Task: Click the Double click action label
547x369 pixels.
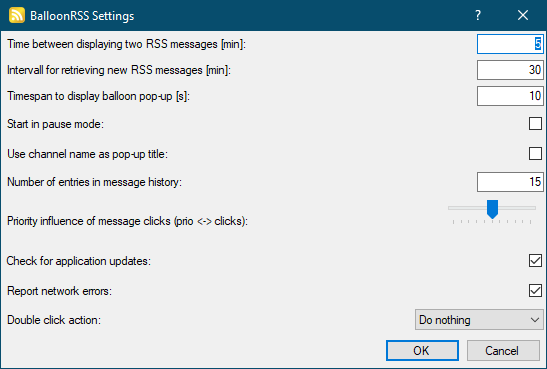Action: (x=54, y=320)
